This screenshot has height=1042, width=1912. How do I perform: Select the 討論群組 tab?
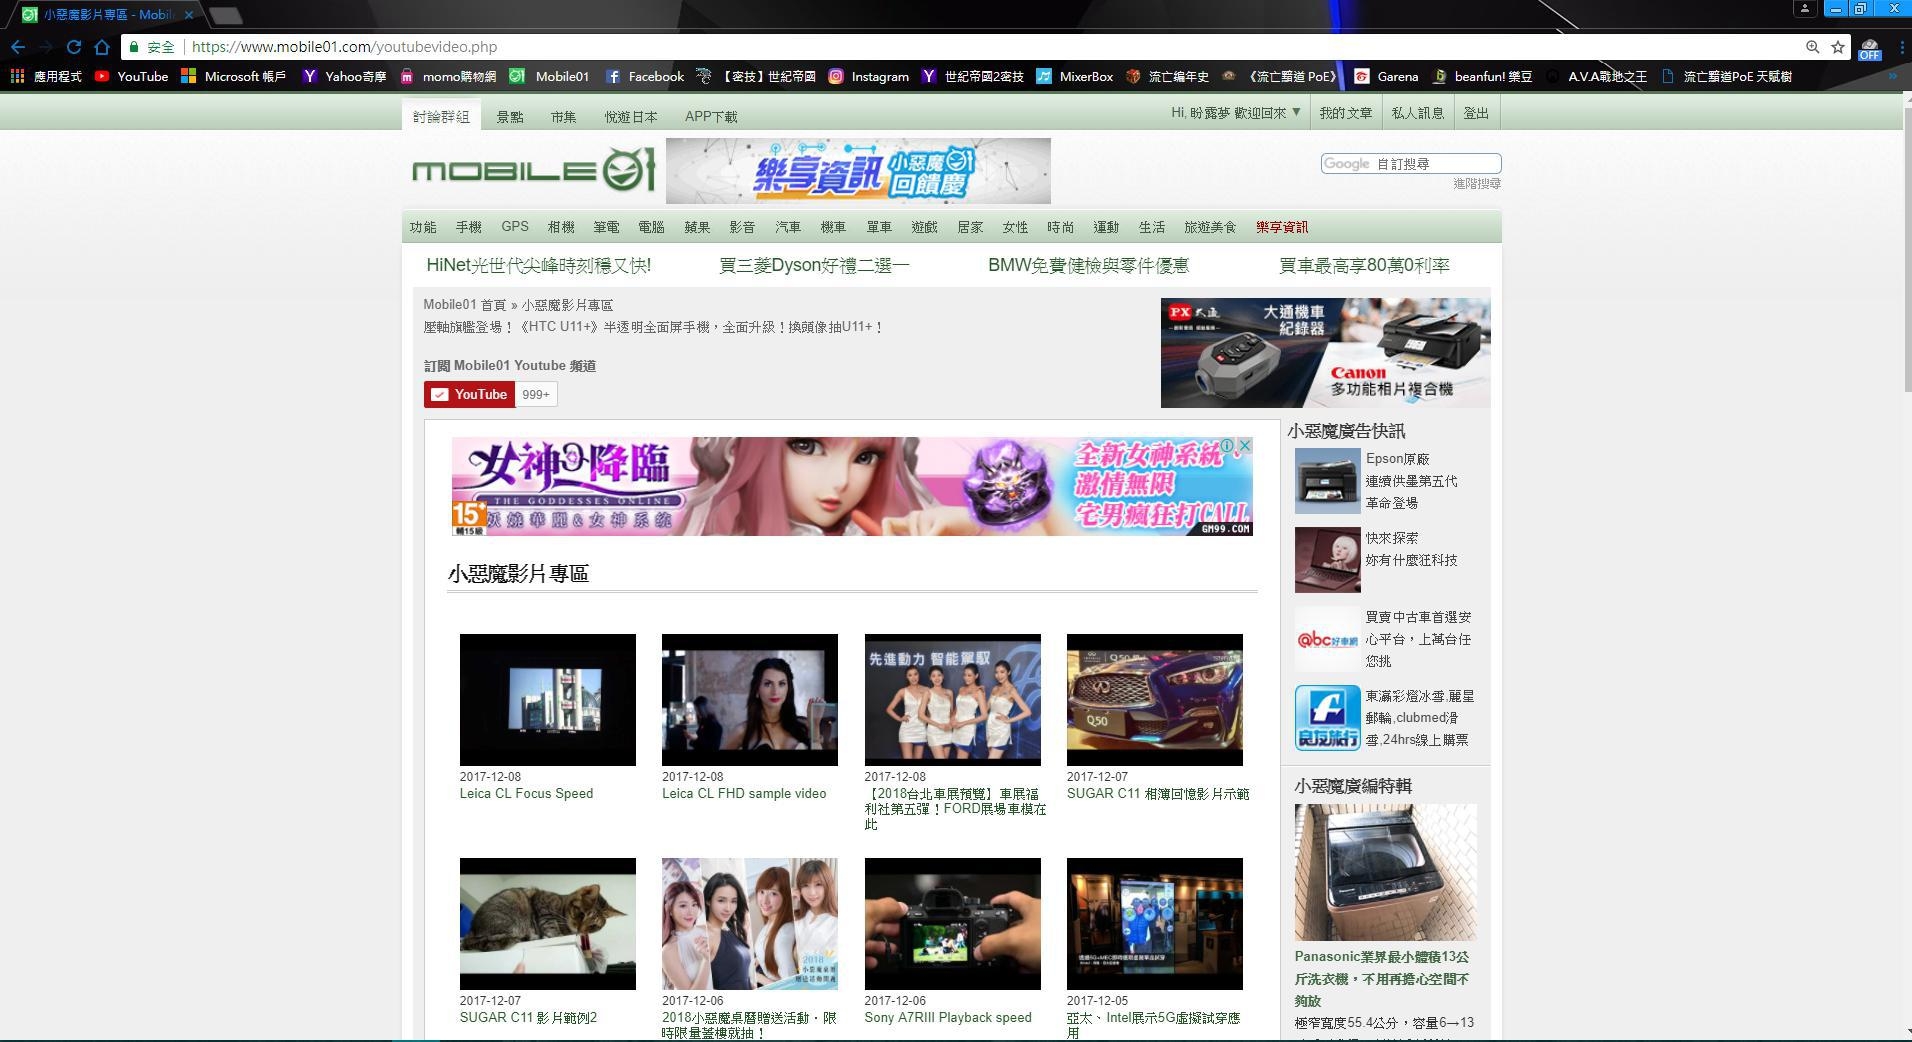(x=441, y=116)
